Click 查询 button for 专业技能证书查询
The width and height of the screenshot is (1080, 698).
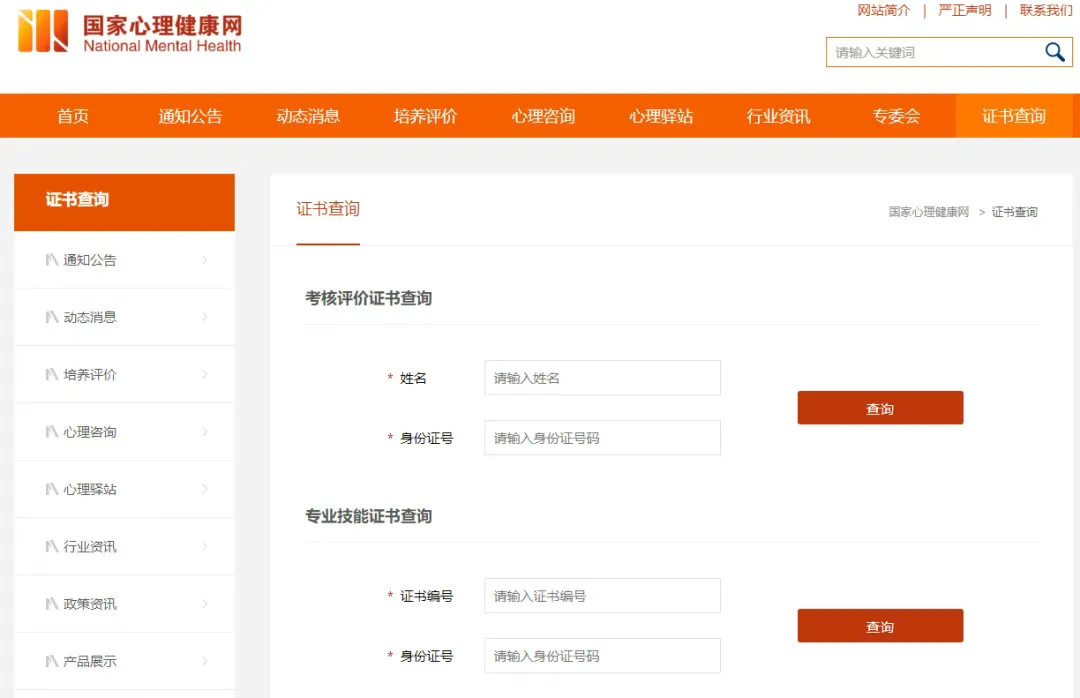click(x=880, y=626)
